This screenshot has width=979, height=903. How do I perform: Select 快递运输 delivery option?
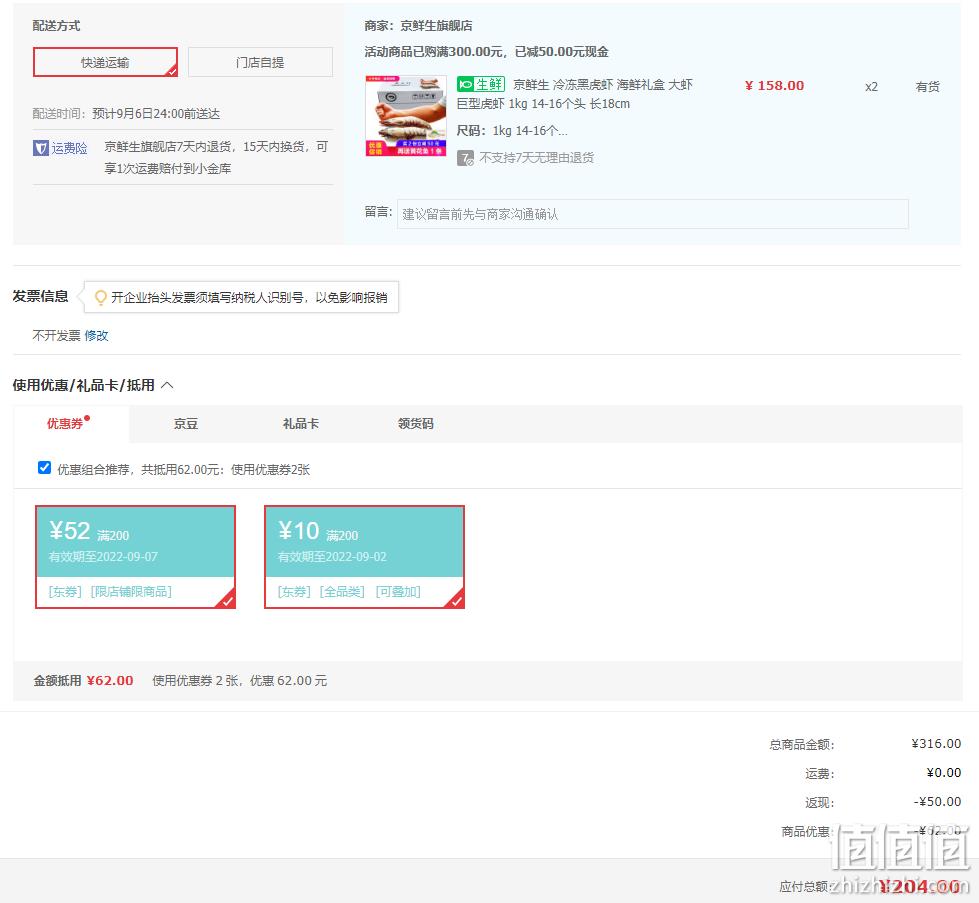(x=105, y=62)
